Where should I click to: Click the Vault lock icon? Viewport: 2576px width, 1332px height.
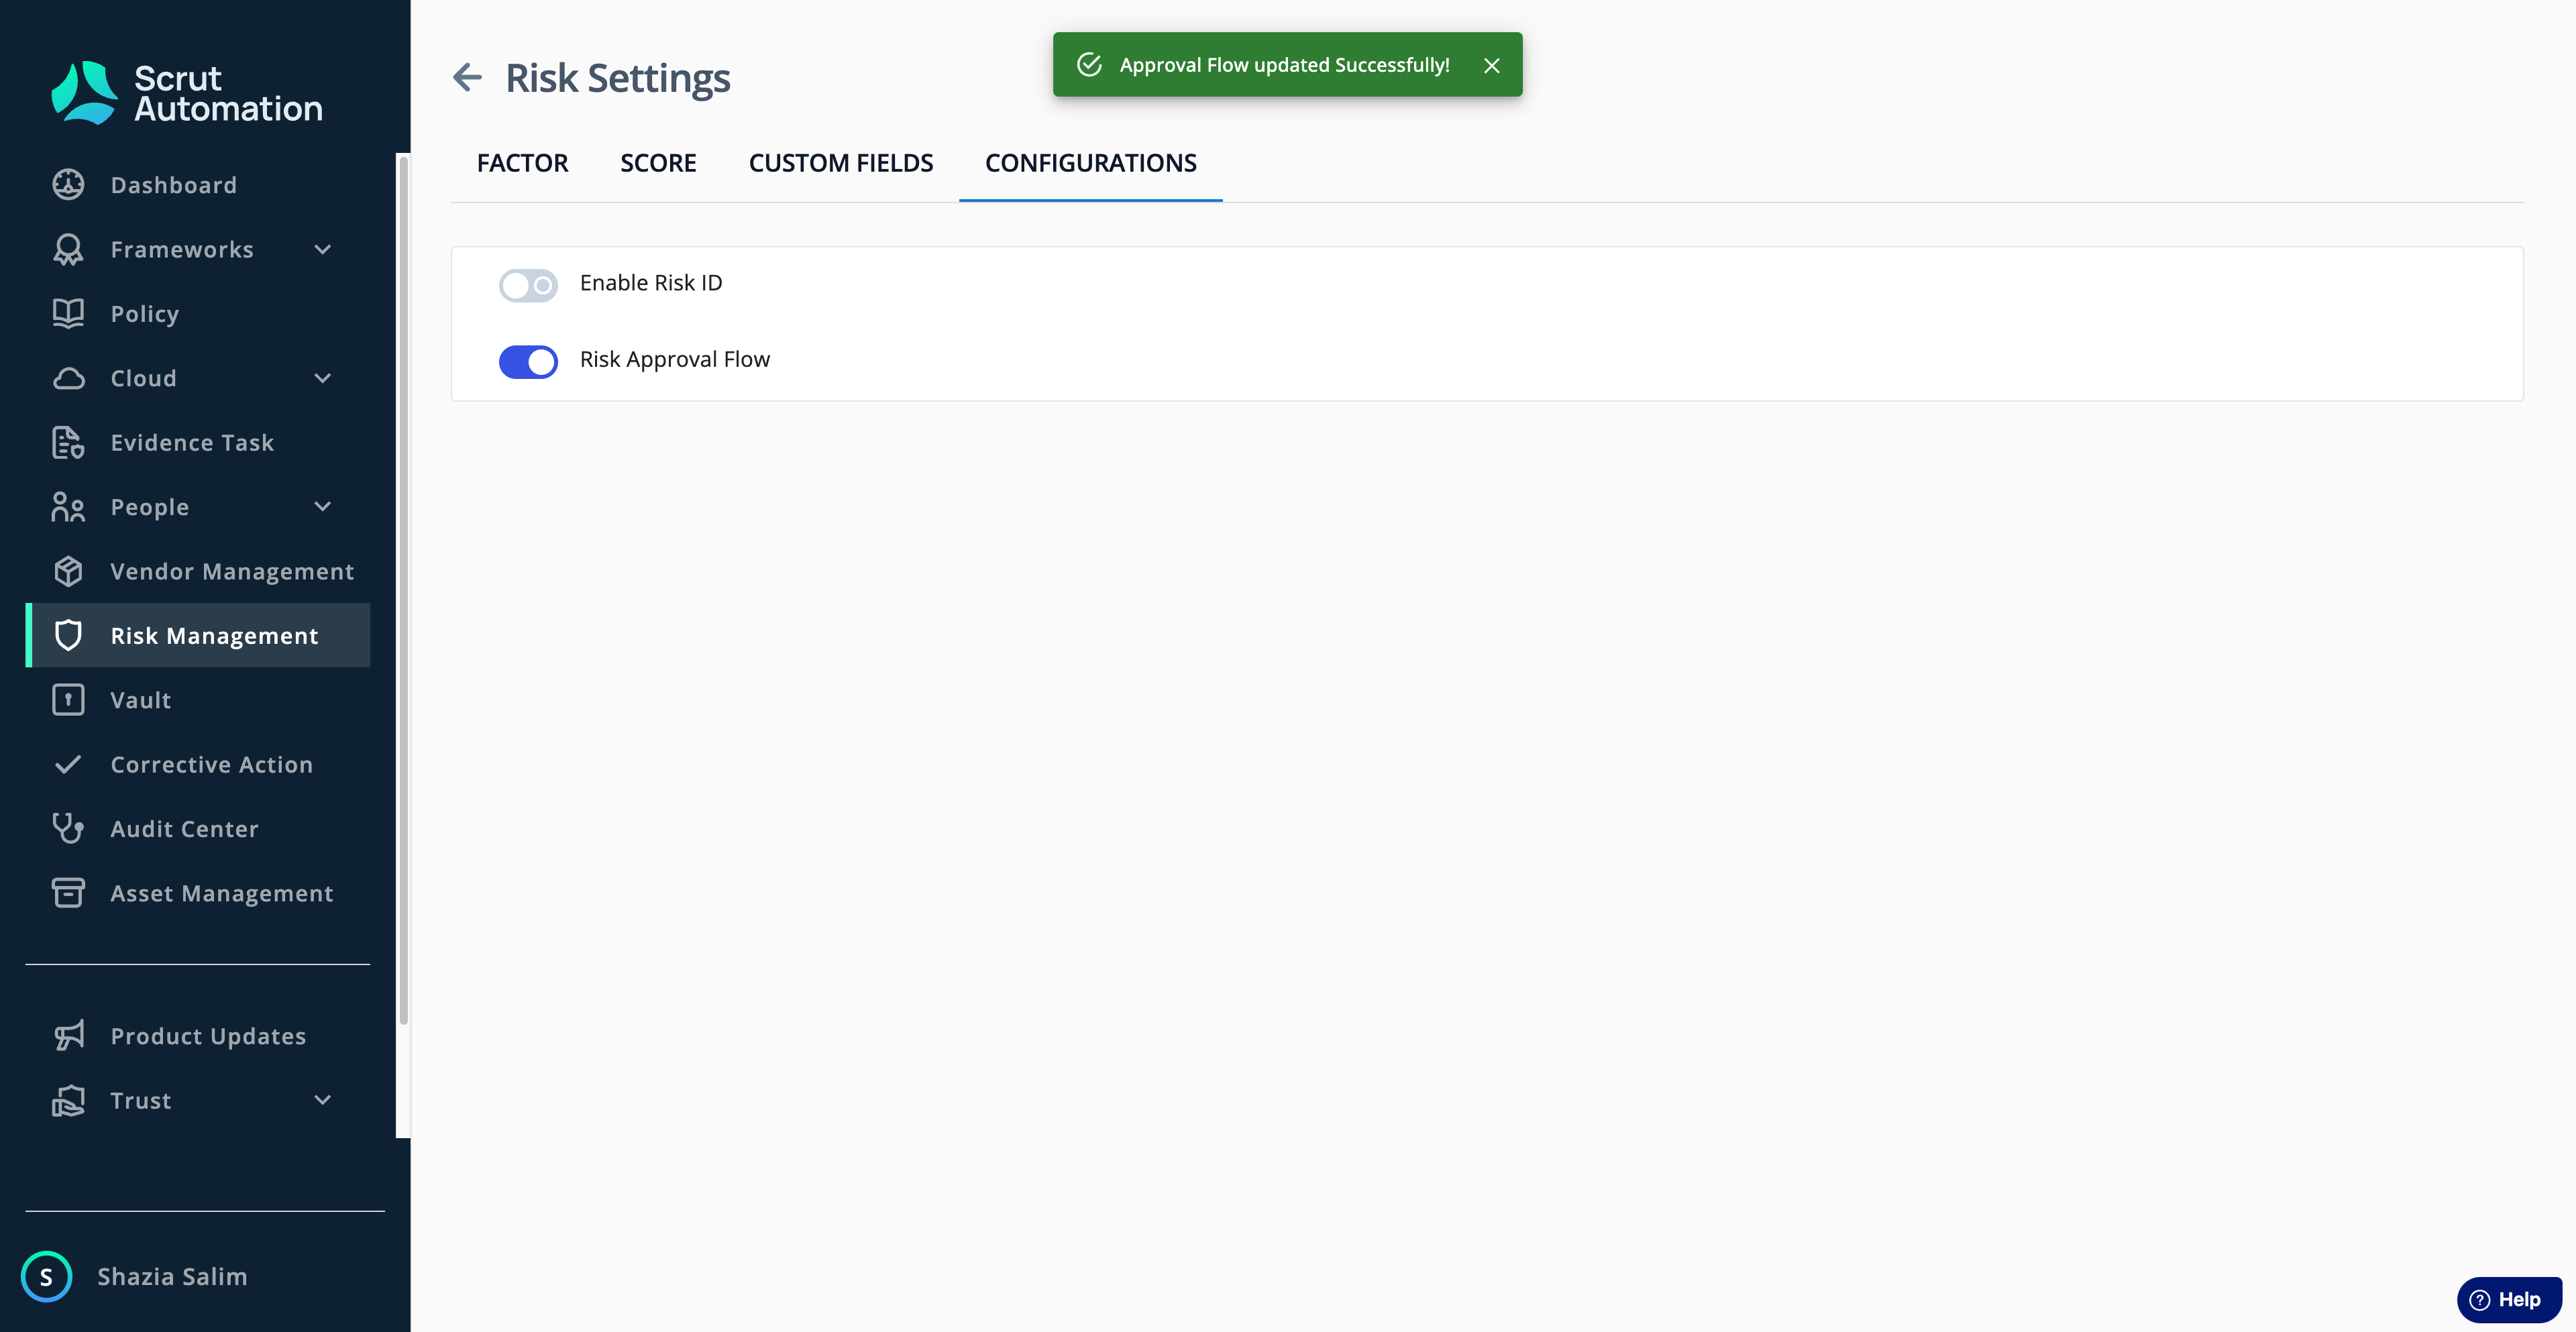pos(68,700)
